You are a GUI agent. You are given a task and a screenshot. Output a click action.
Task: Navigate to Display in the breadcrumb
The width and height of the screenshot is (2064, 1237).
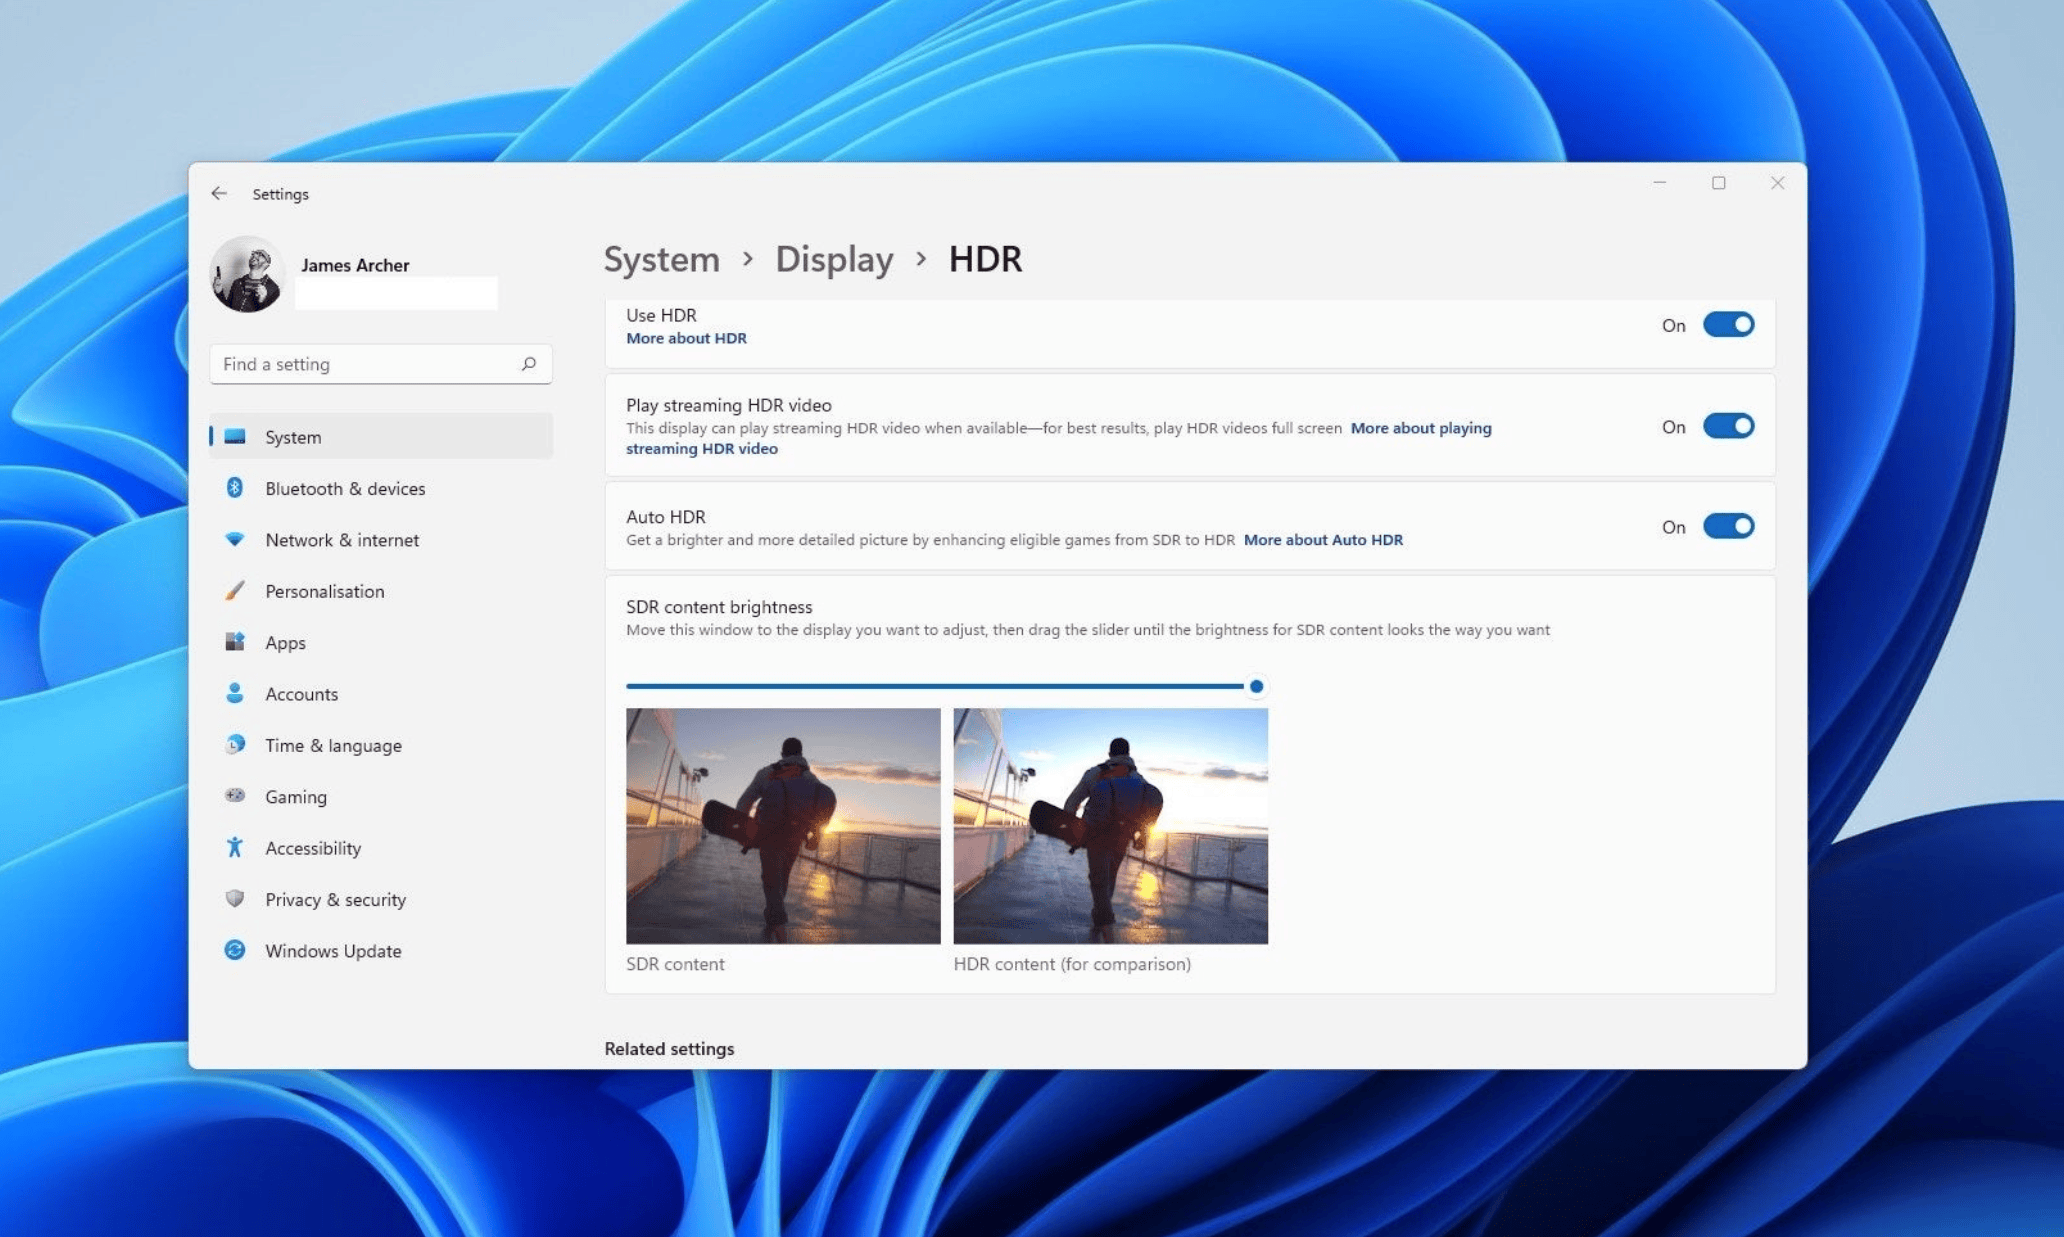[x=834, y=259]
